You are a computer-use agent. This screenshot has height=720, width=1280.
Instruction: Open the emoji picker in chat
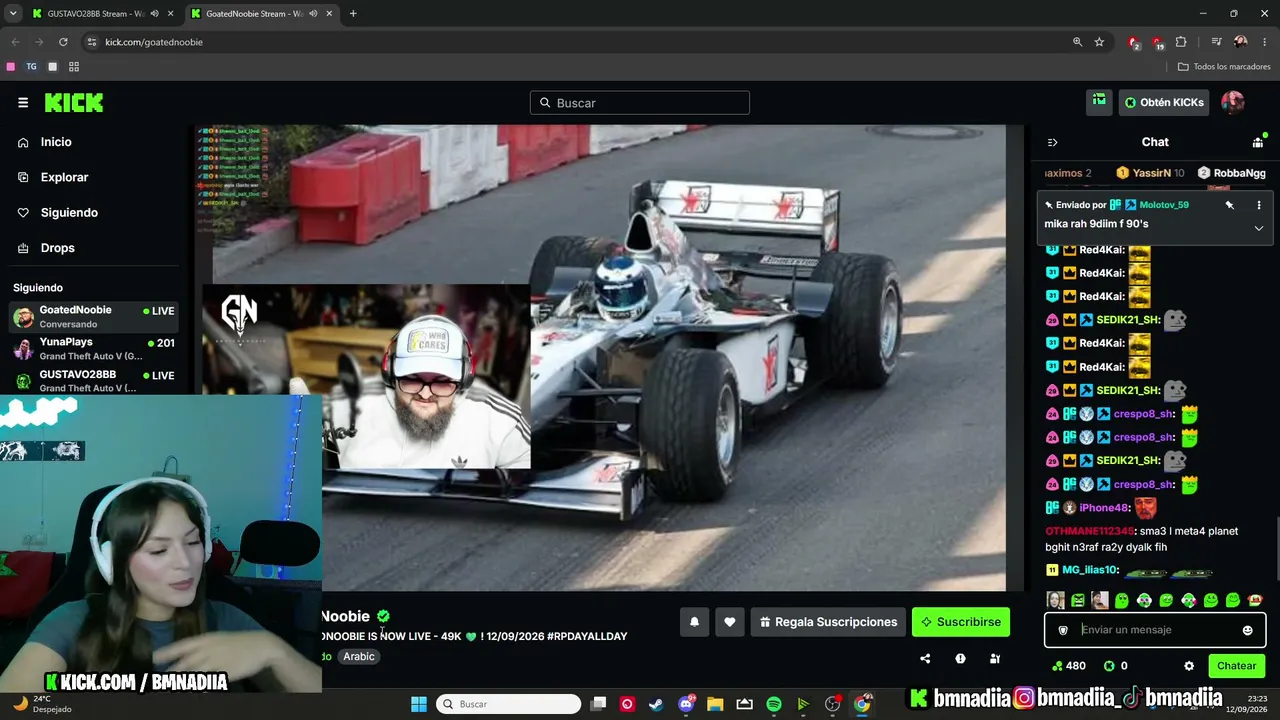click(1247, 630)
